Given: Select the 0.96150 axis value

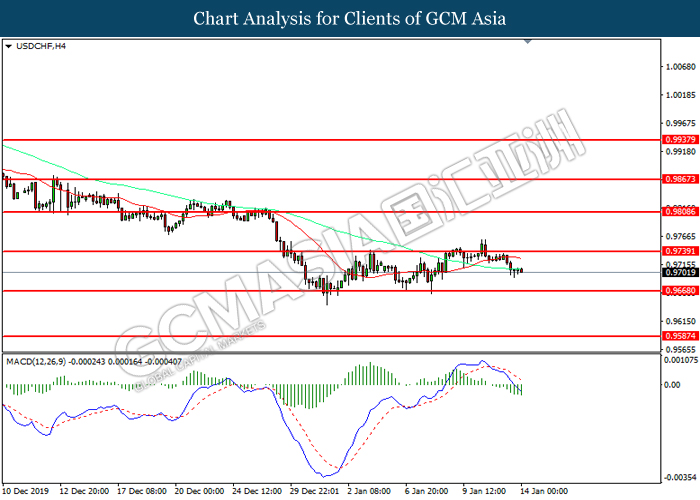Looking at the screenshot, I should pos(680,321).
